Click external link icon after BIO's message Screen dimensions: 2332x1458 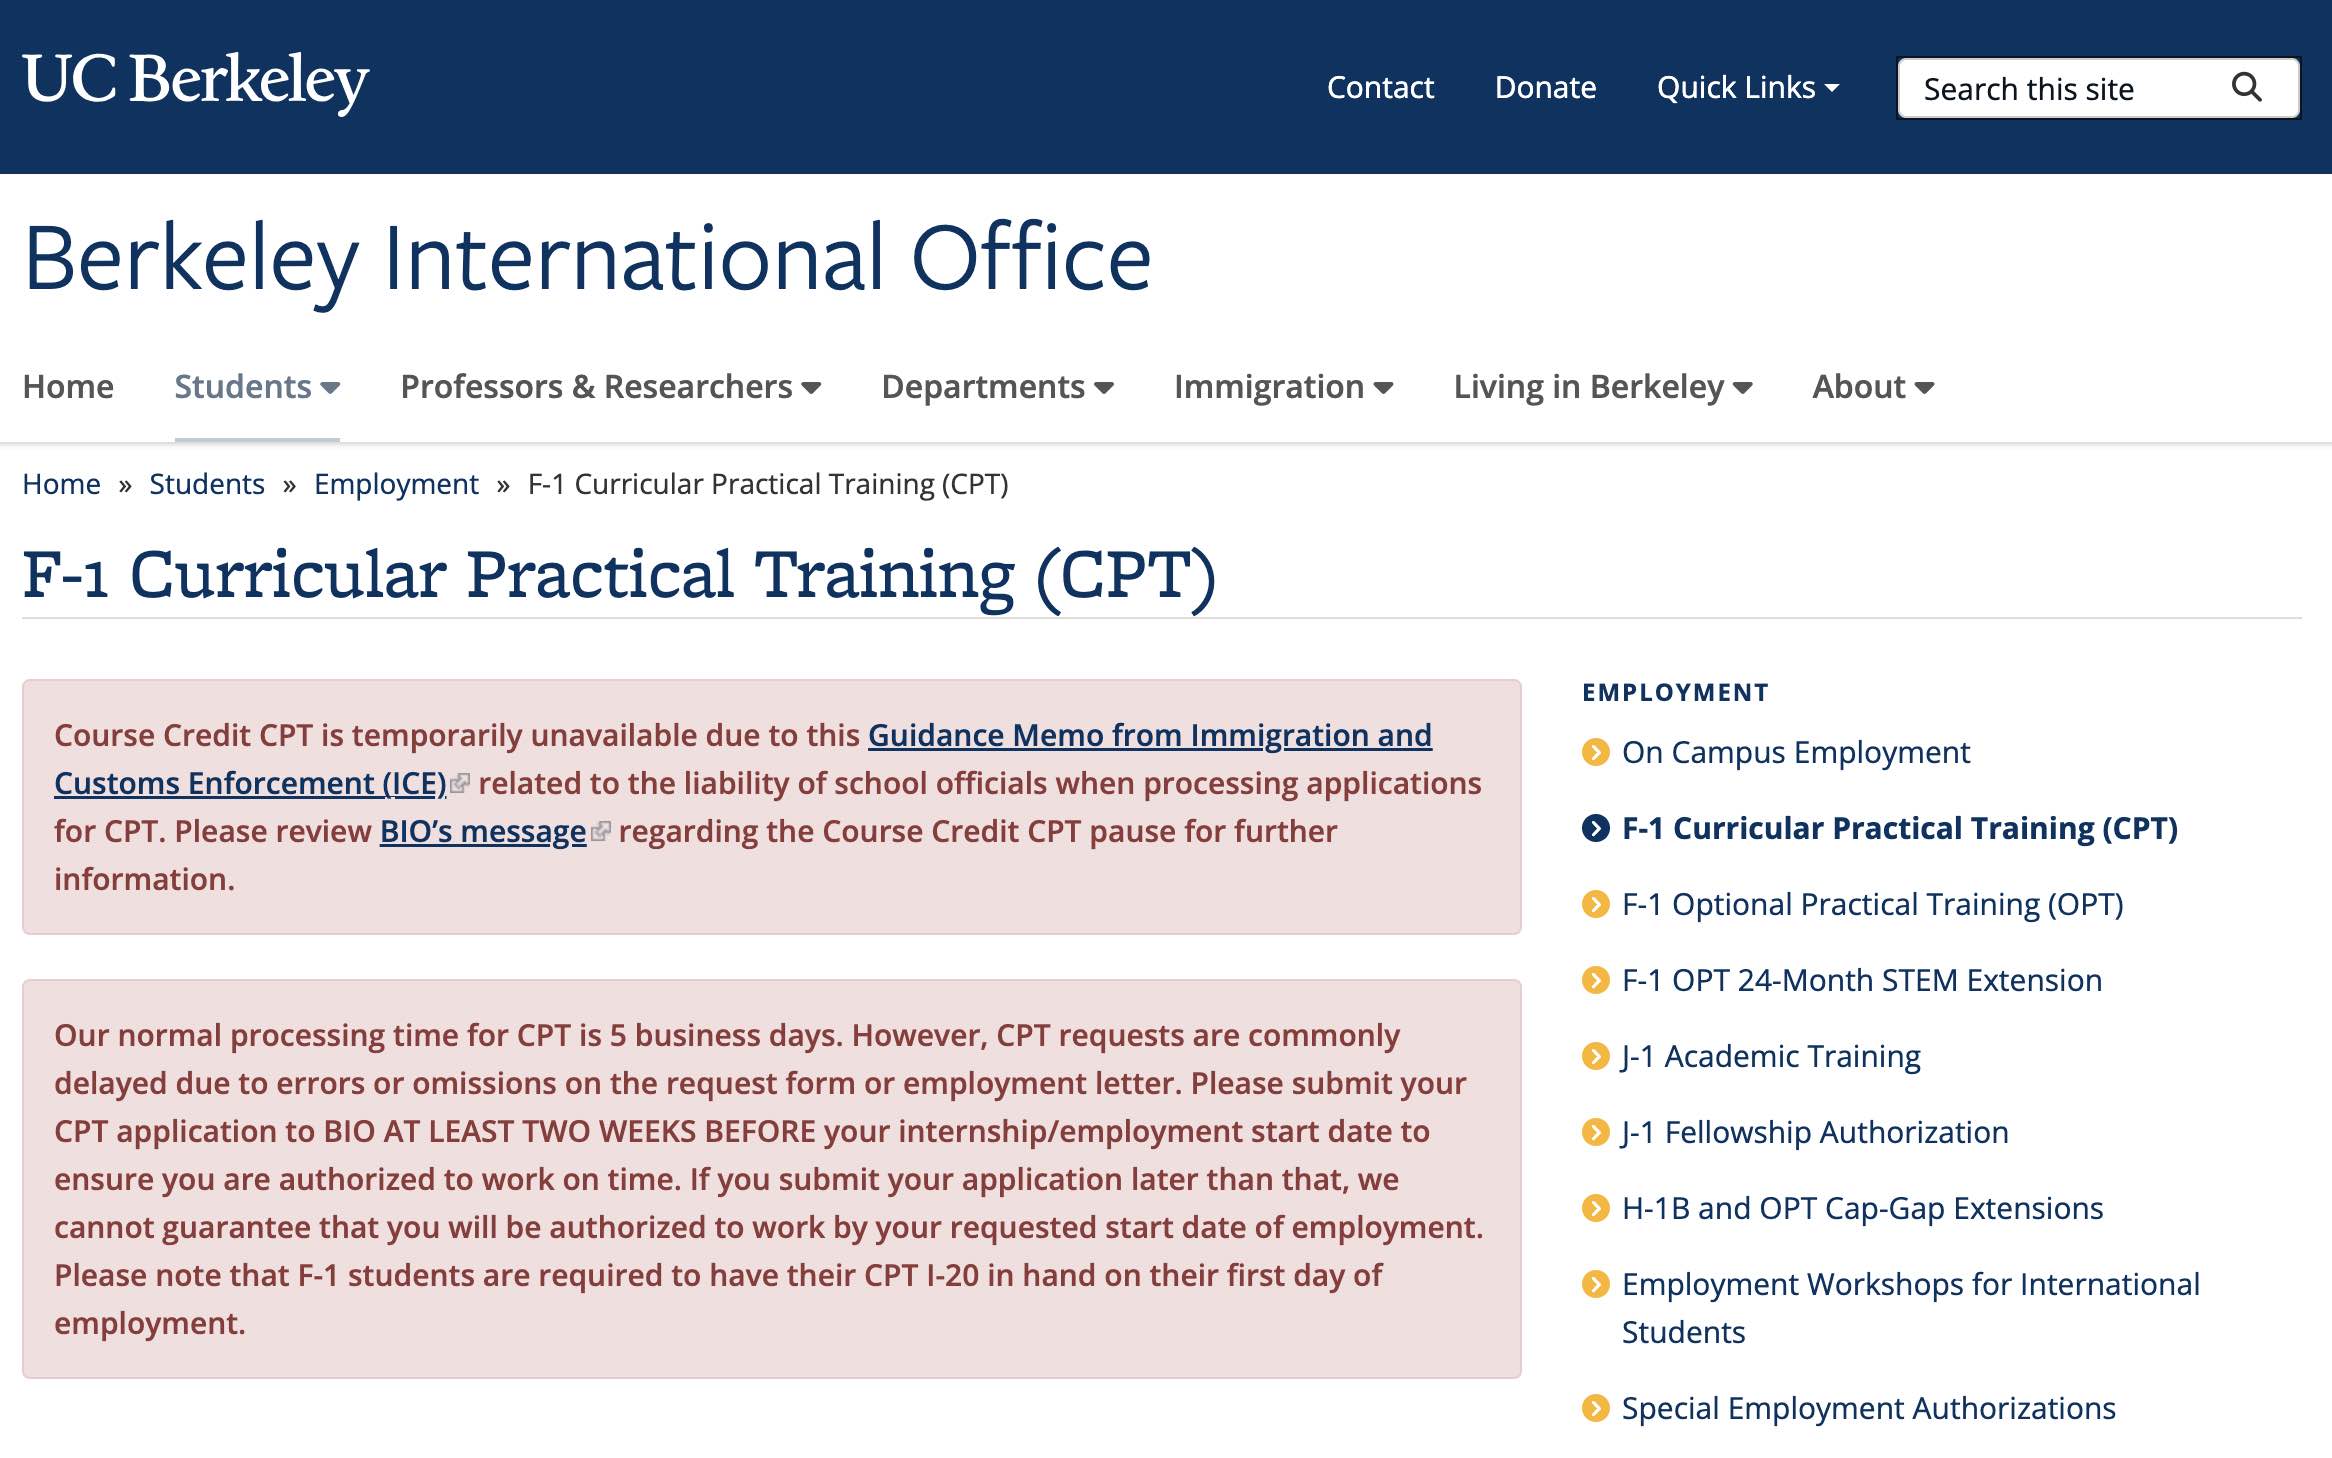(600, 832)
